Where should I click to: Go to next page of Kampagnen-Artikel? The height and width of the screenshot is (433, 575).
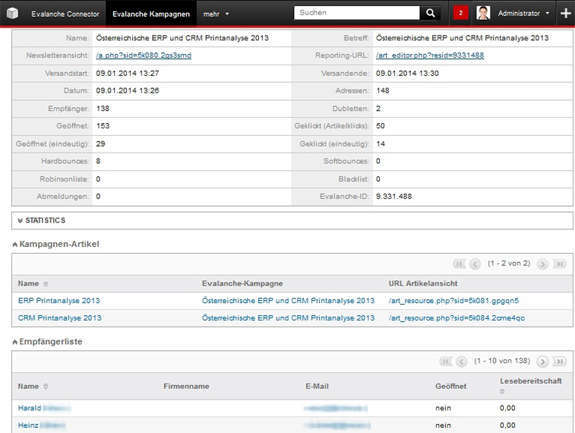point(542,264)
